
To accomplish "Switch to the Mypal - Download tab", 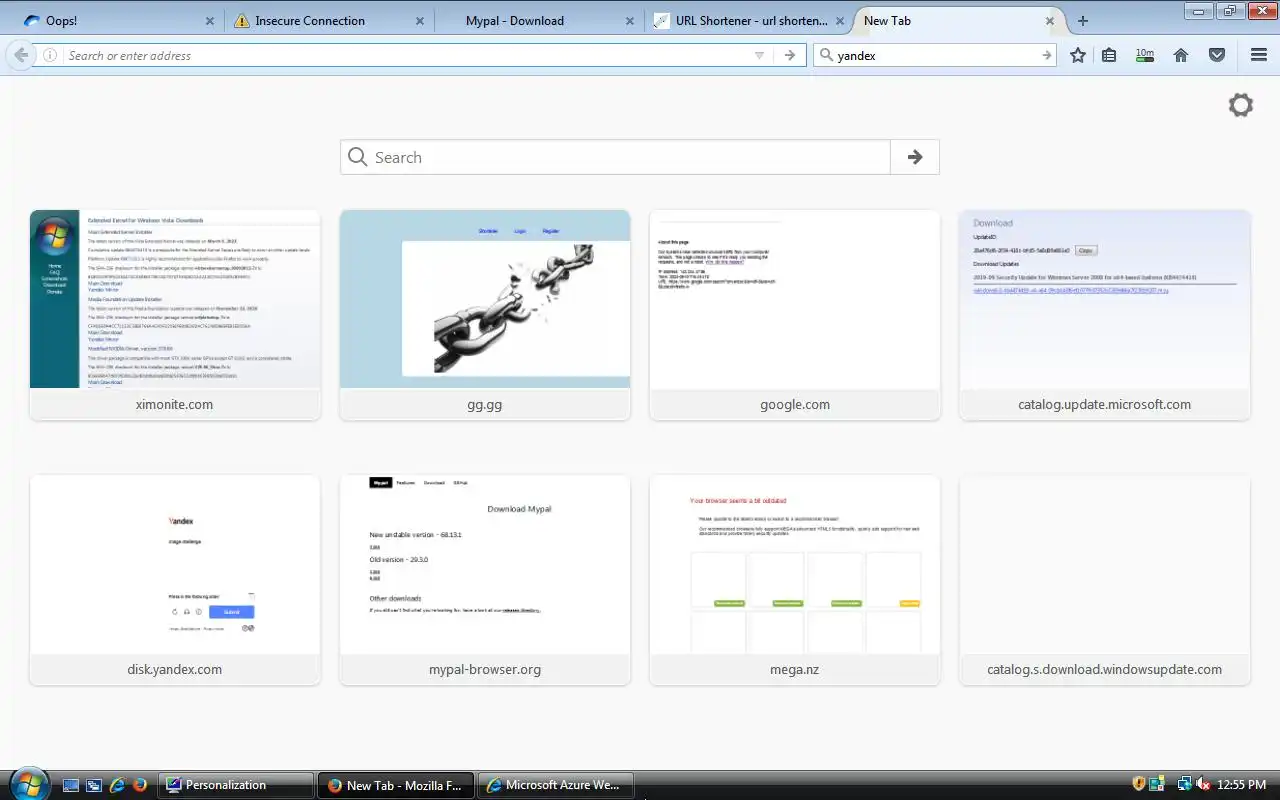I will pyautogui.click(x=537, y=21).
